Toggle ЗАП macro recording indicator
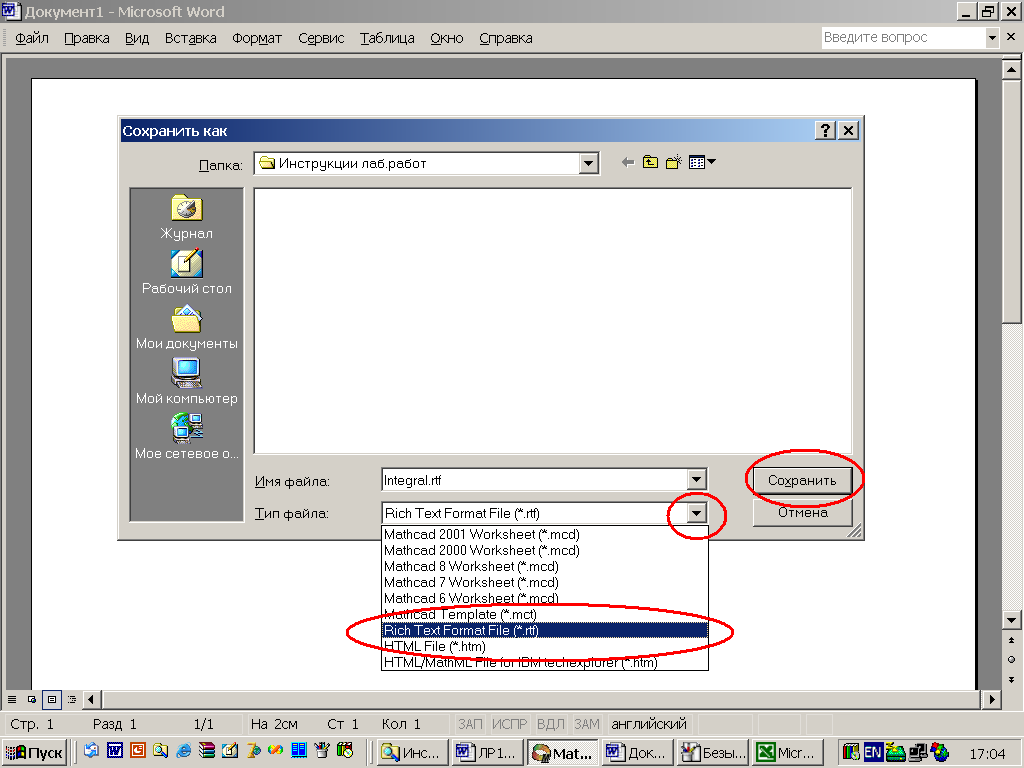 pos(470,724)
